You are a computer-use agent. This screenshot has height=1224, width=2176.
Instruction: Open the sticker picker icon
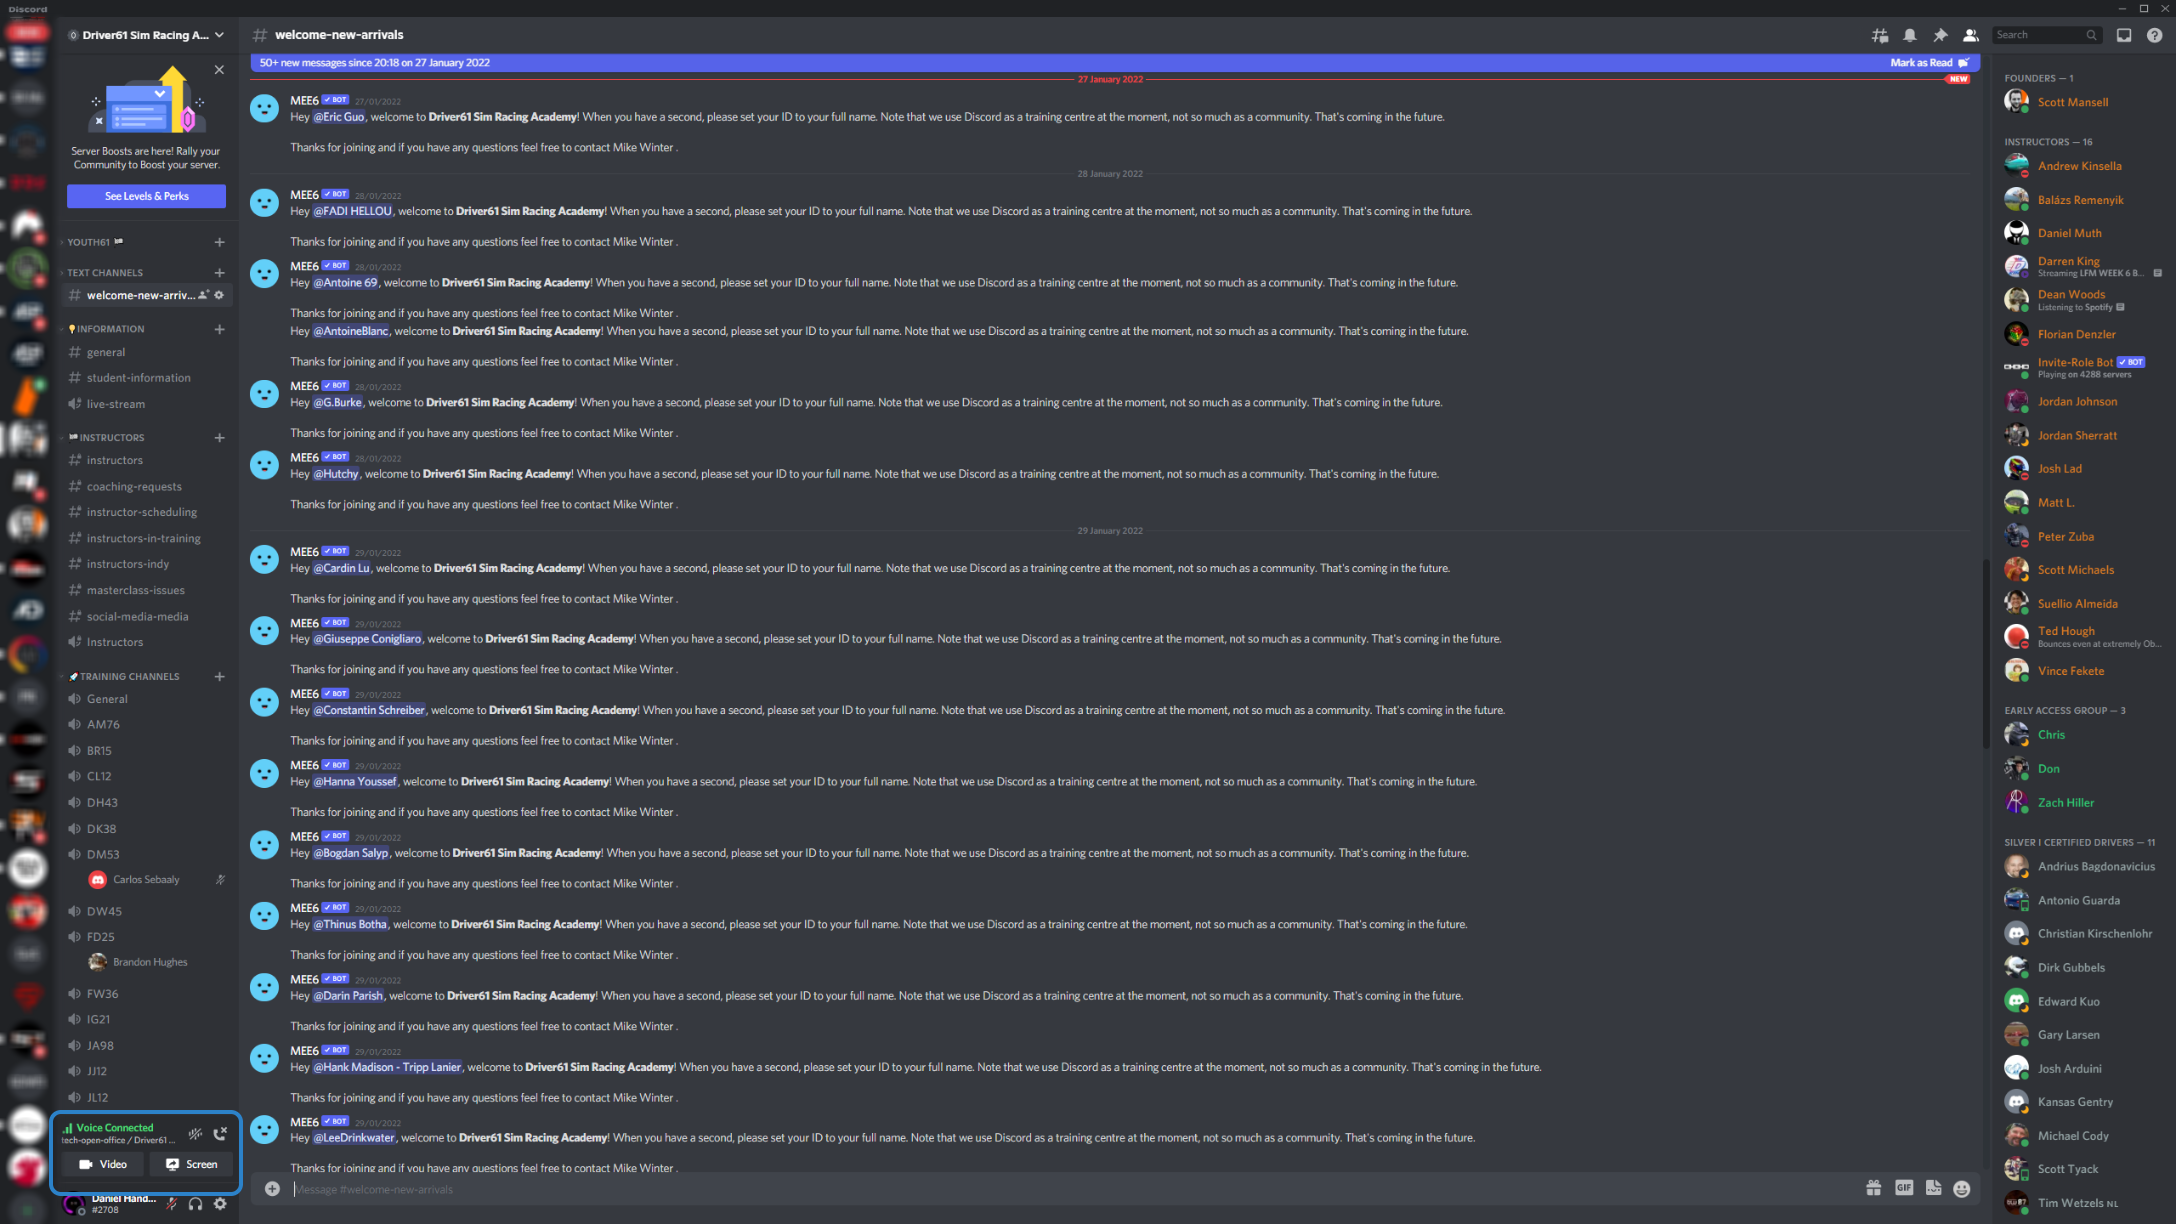coord(1933,1188)
